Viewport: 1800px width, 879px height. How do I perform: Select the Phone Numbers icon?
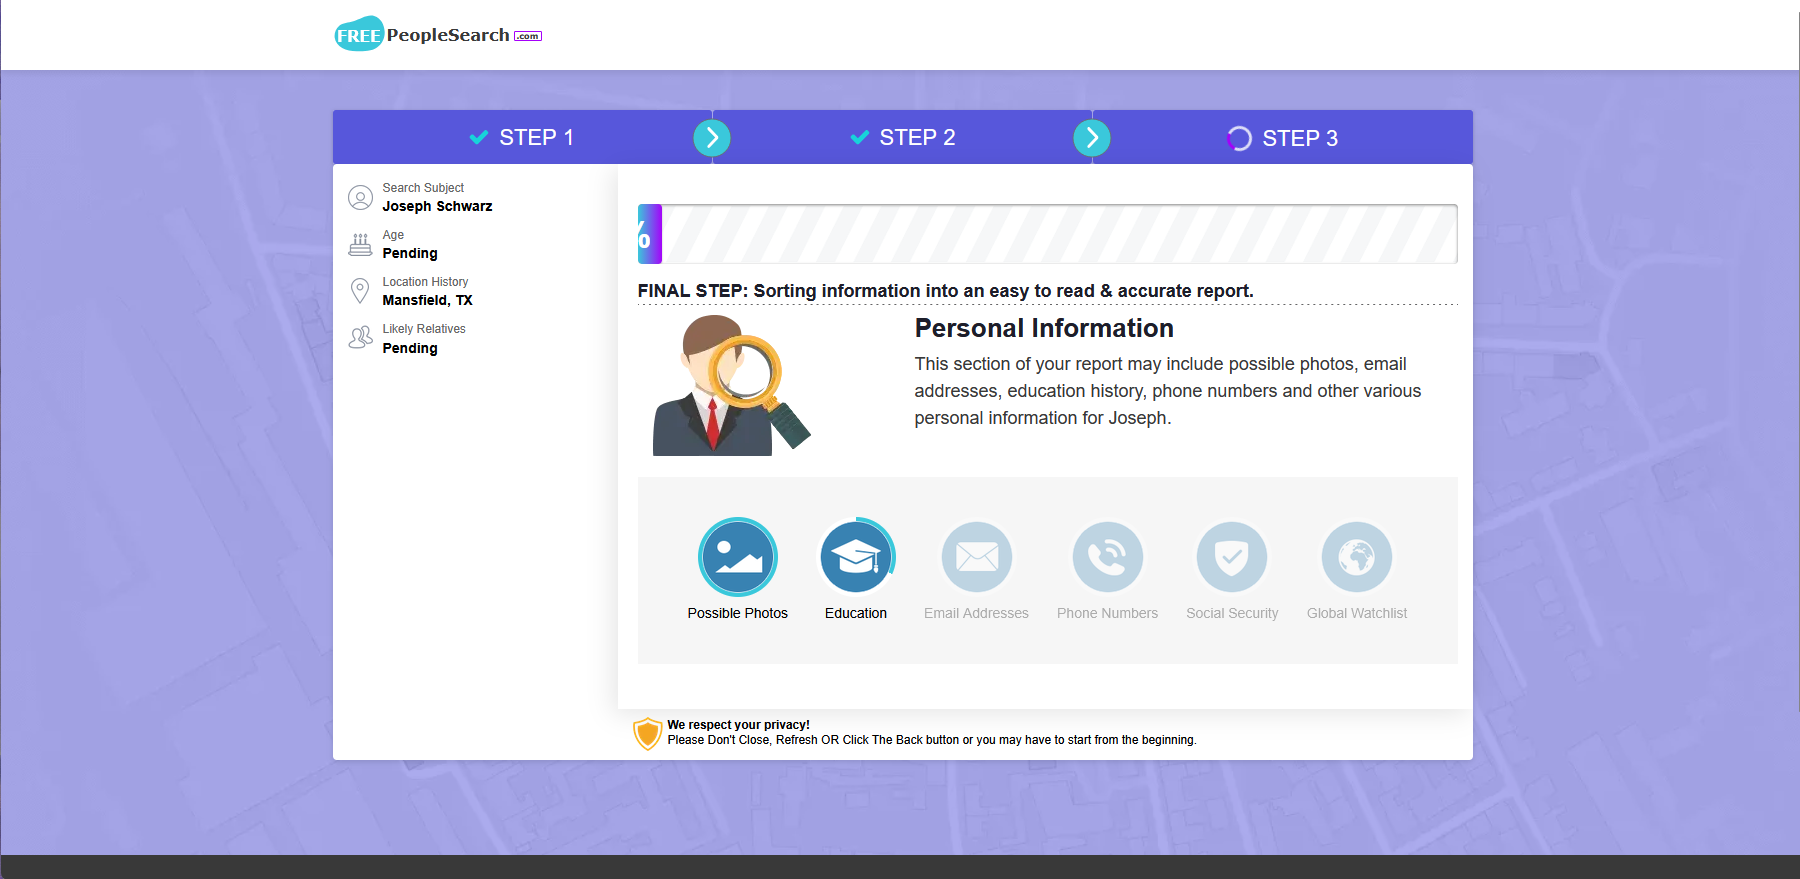point(1107,557)
